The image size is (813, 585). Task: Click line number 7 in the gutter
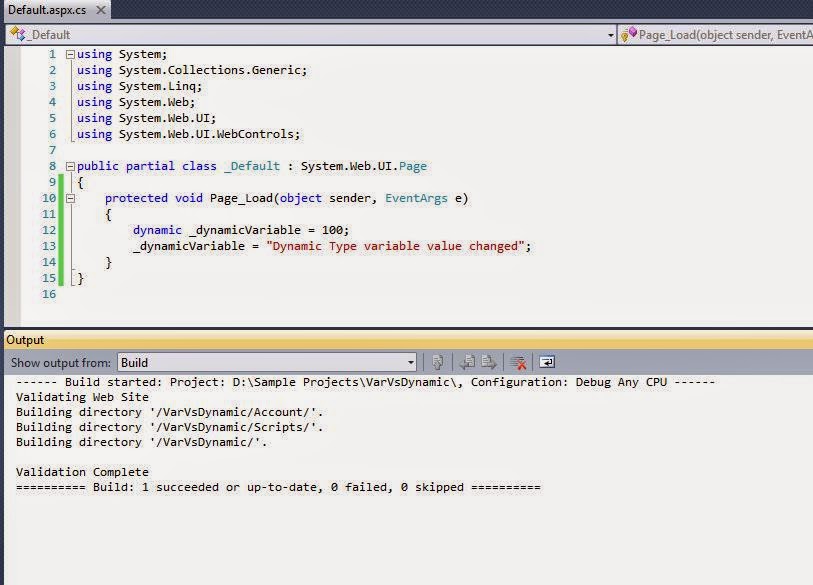tap(52, 150)
